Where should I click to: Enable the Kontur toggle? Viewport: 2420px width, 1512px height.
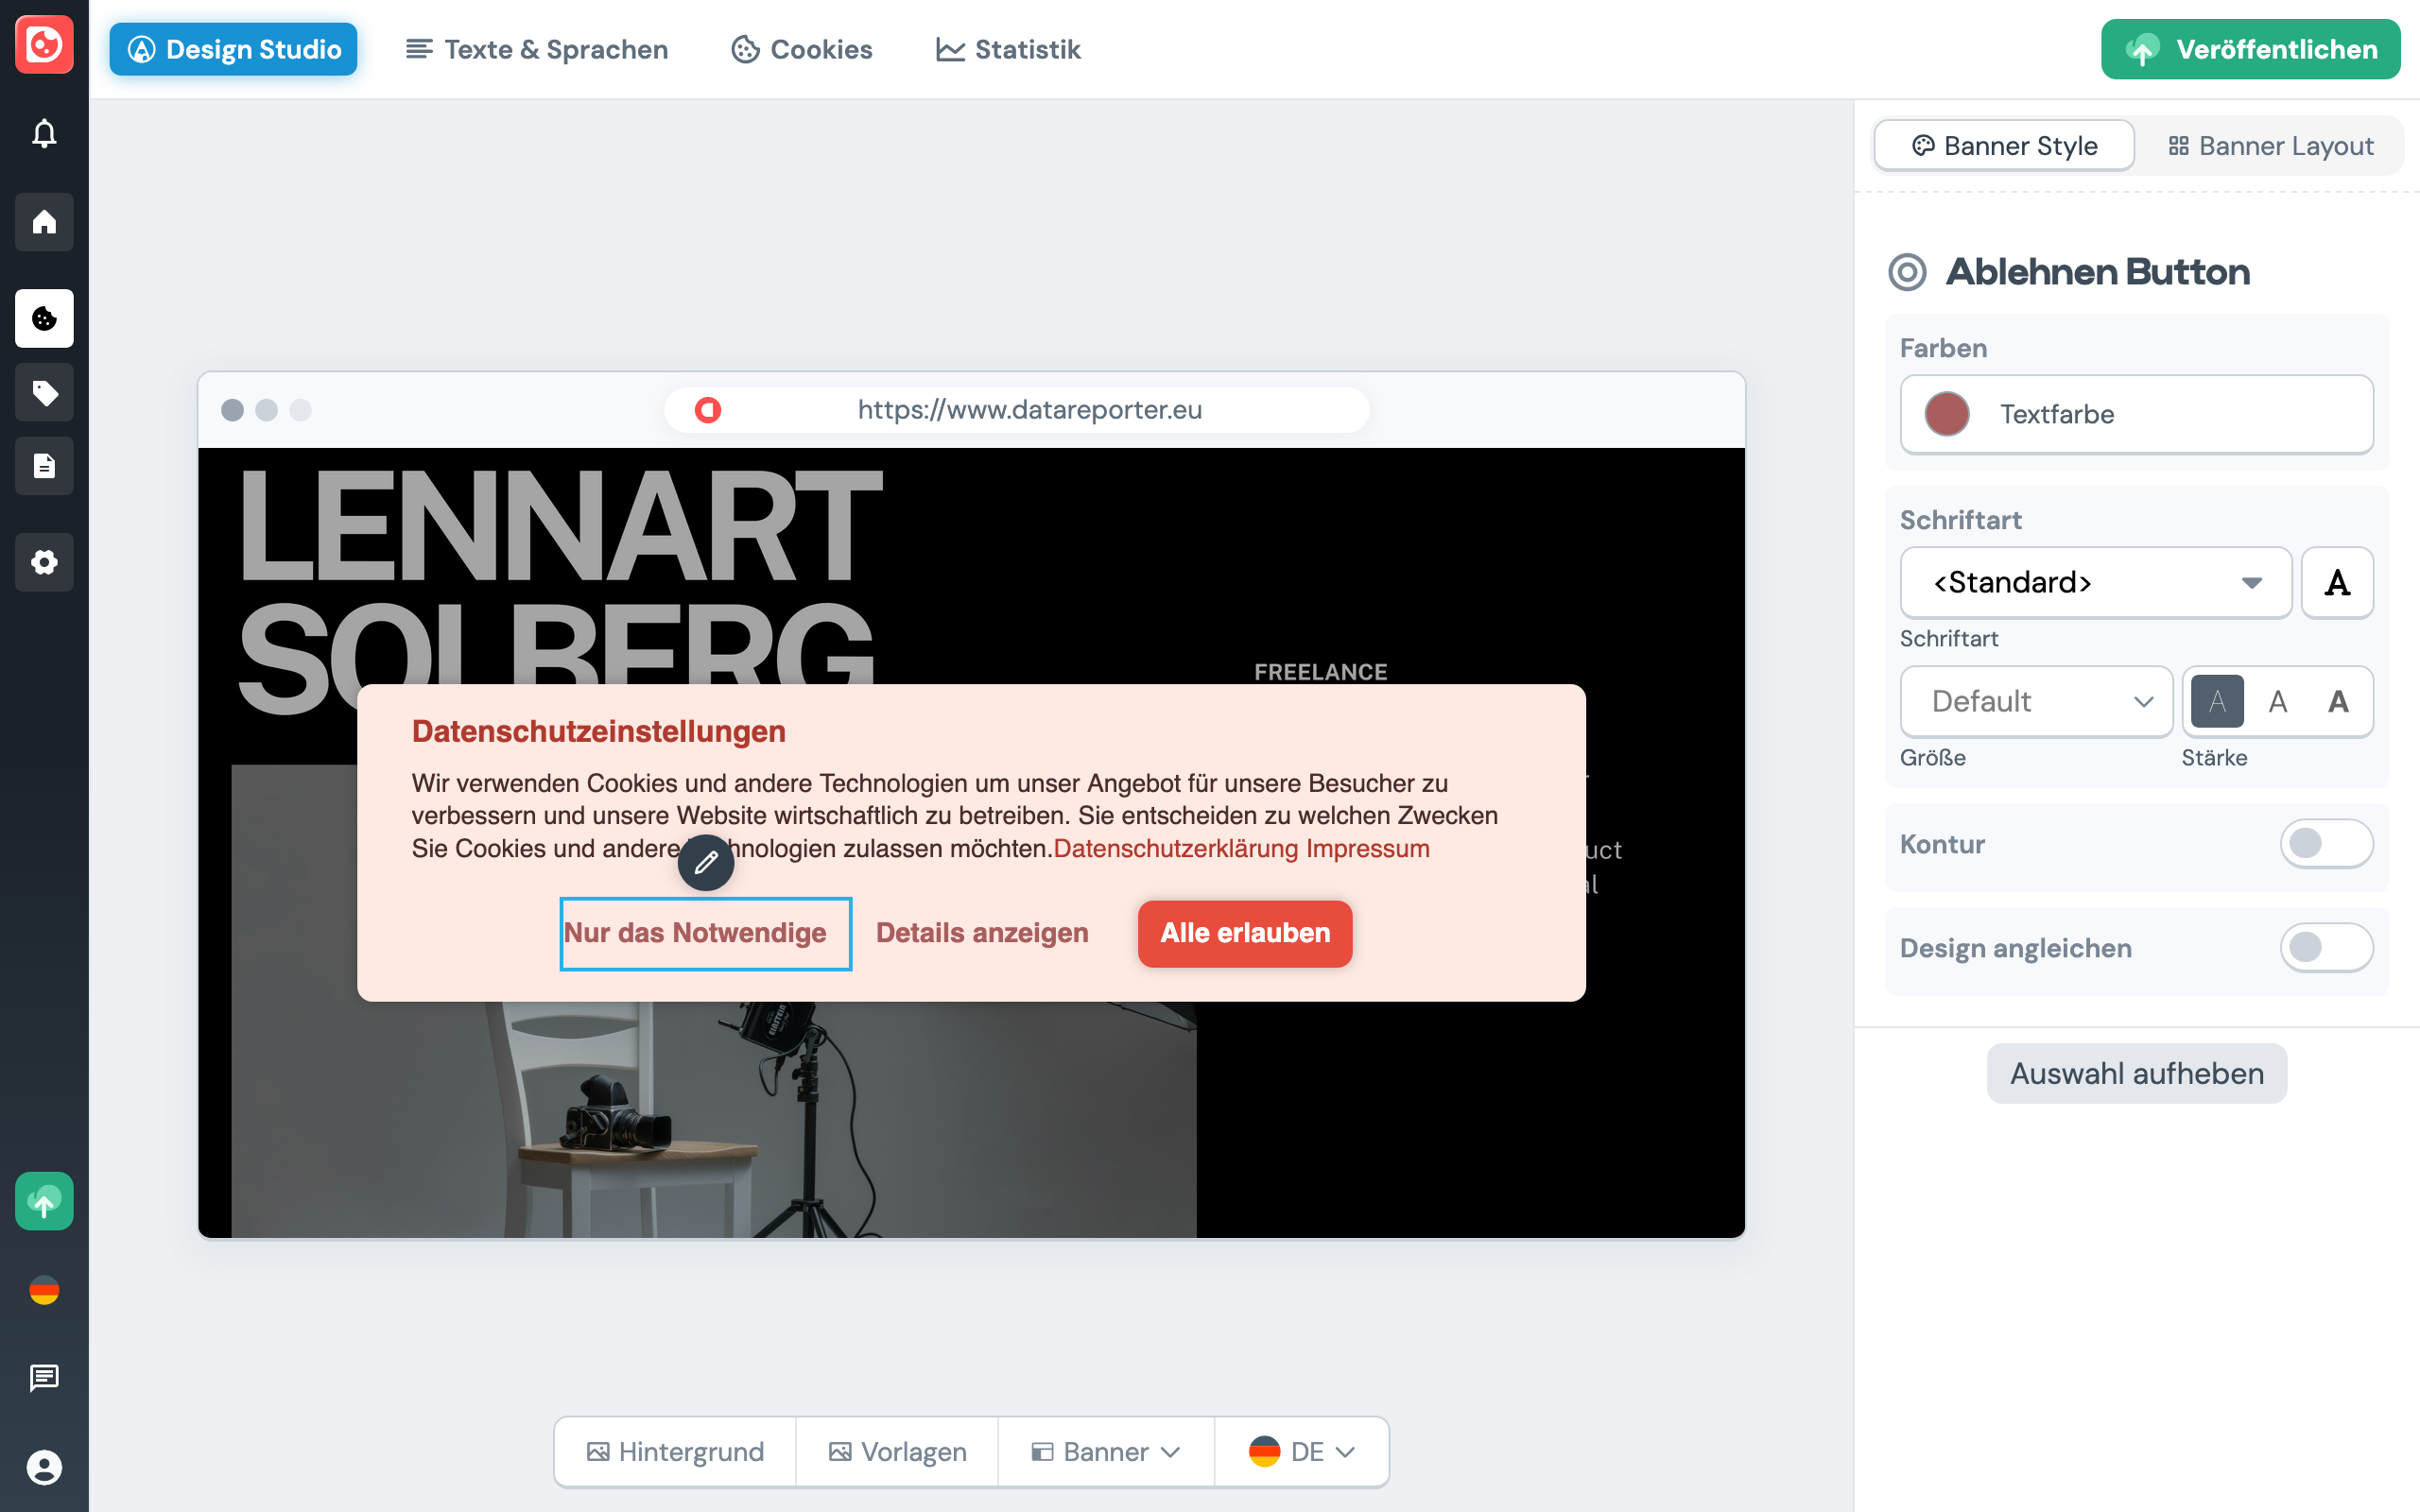coord(2327,843)
